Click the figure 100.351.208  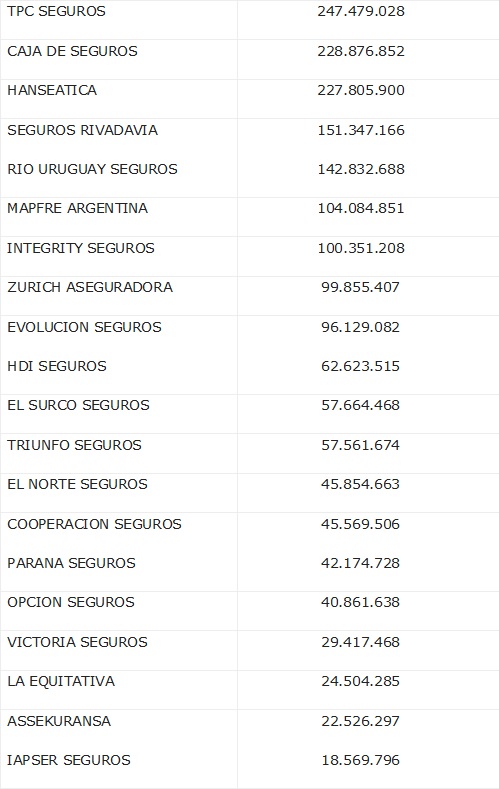(x=361, y=248)
